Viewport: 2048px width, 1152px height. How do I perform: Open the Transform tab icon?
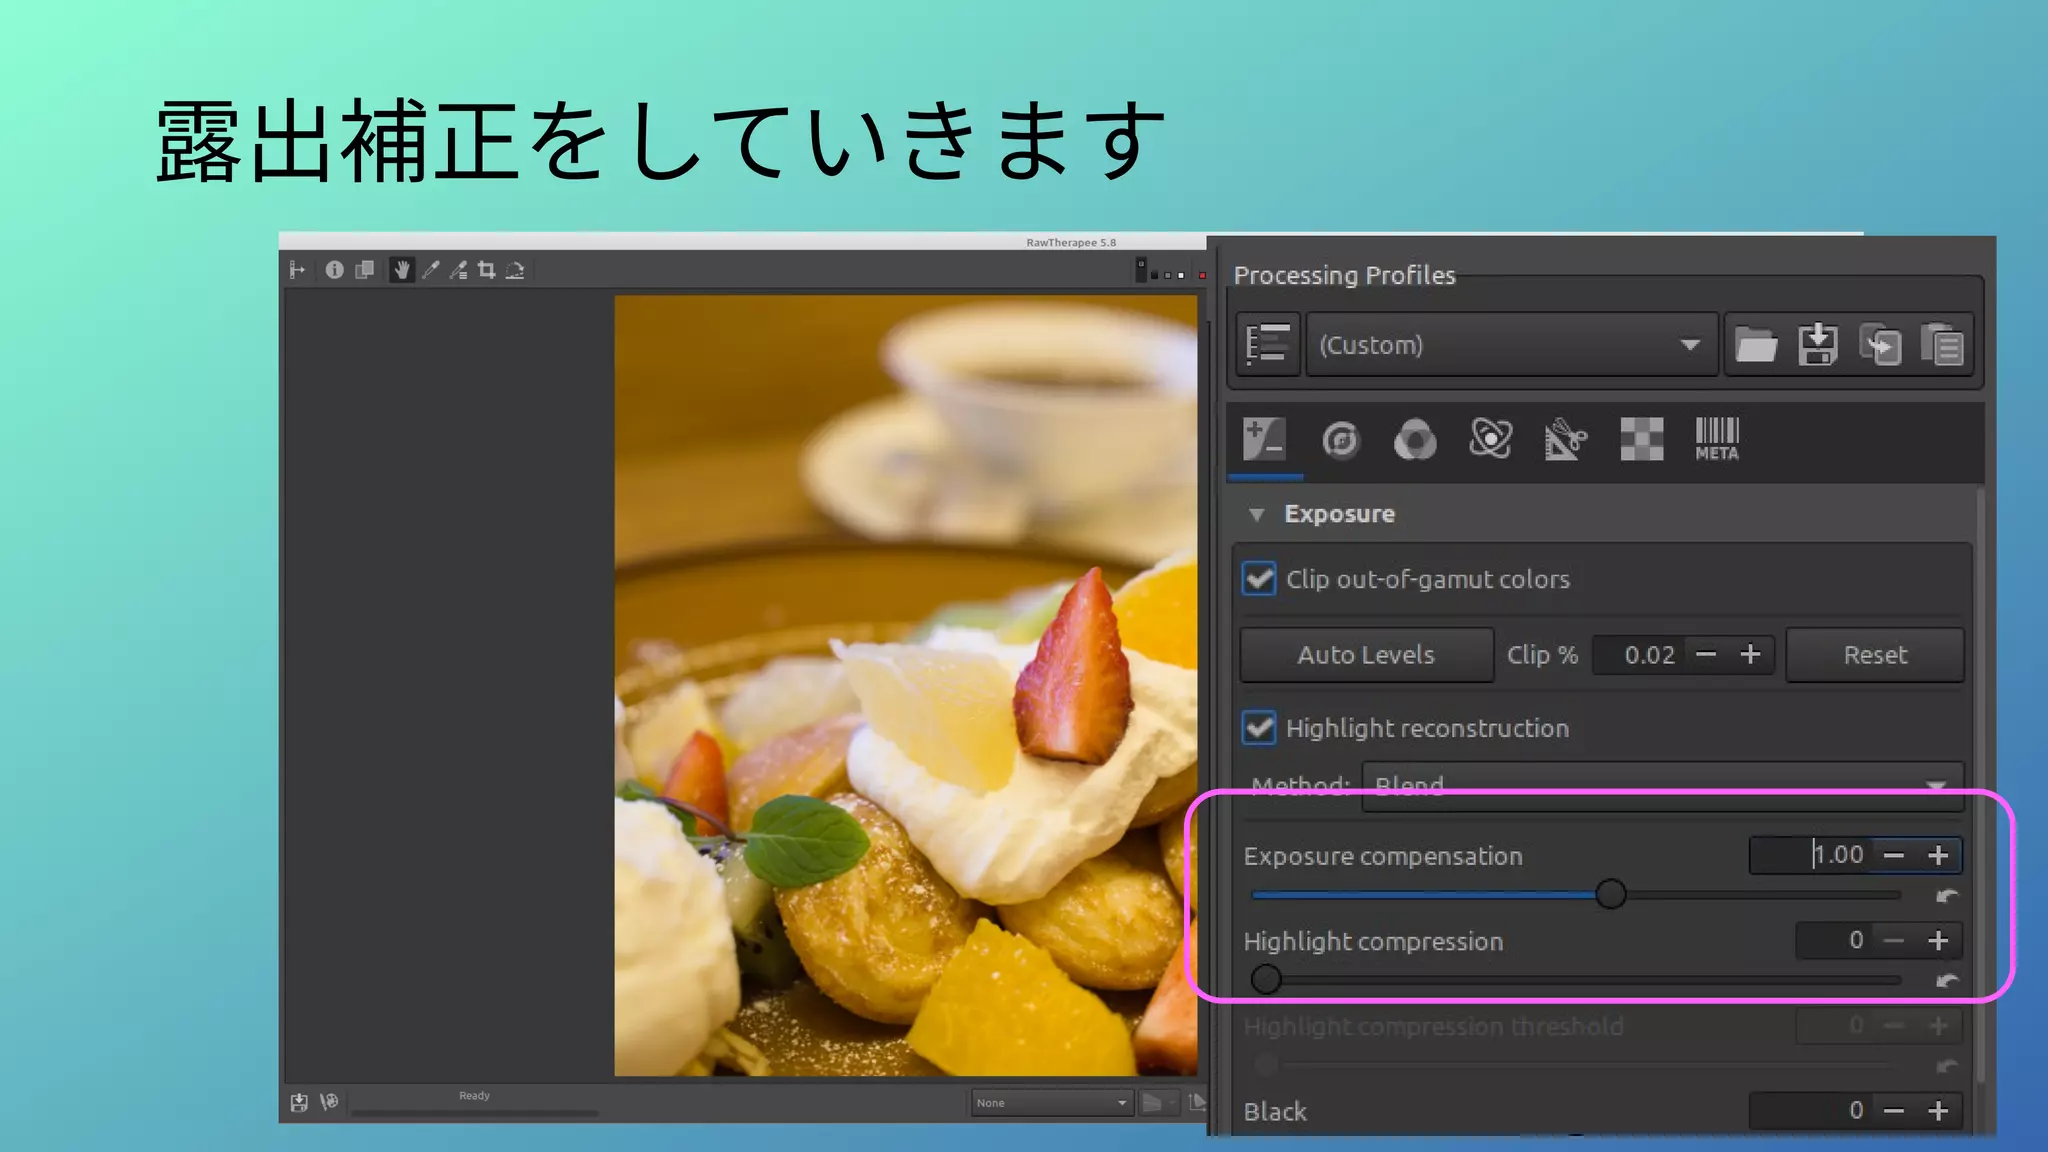1565,439
